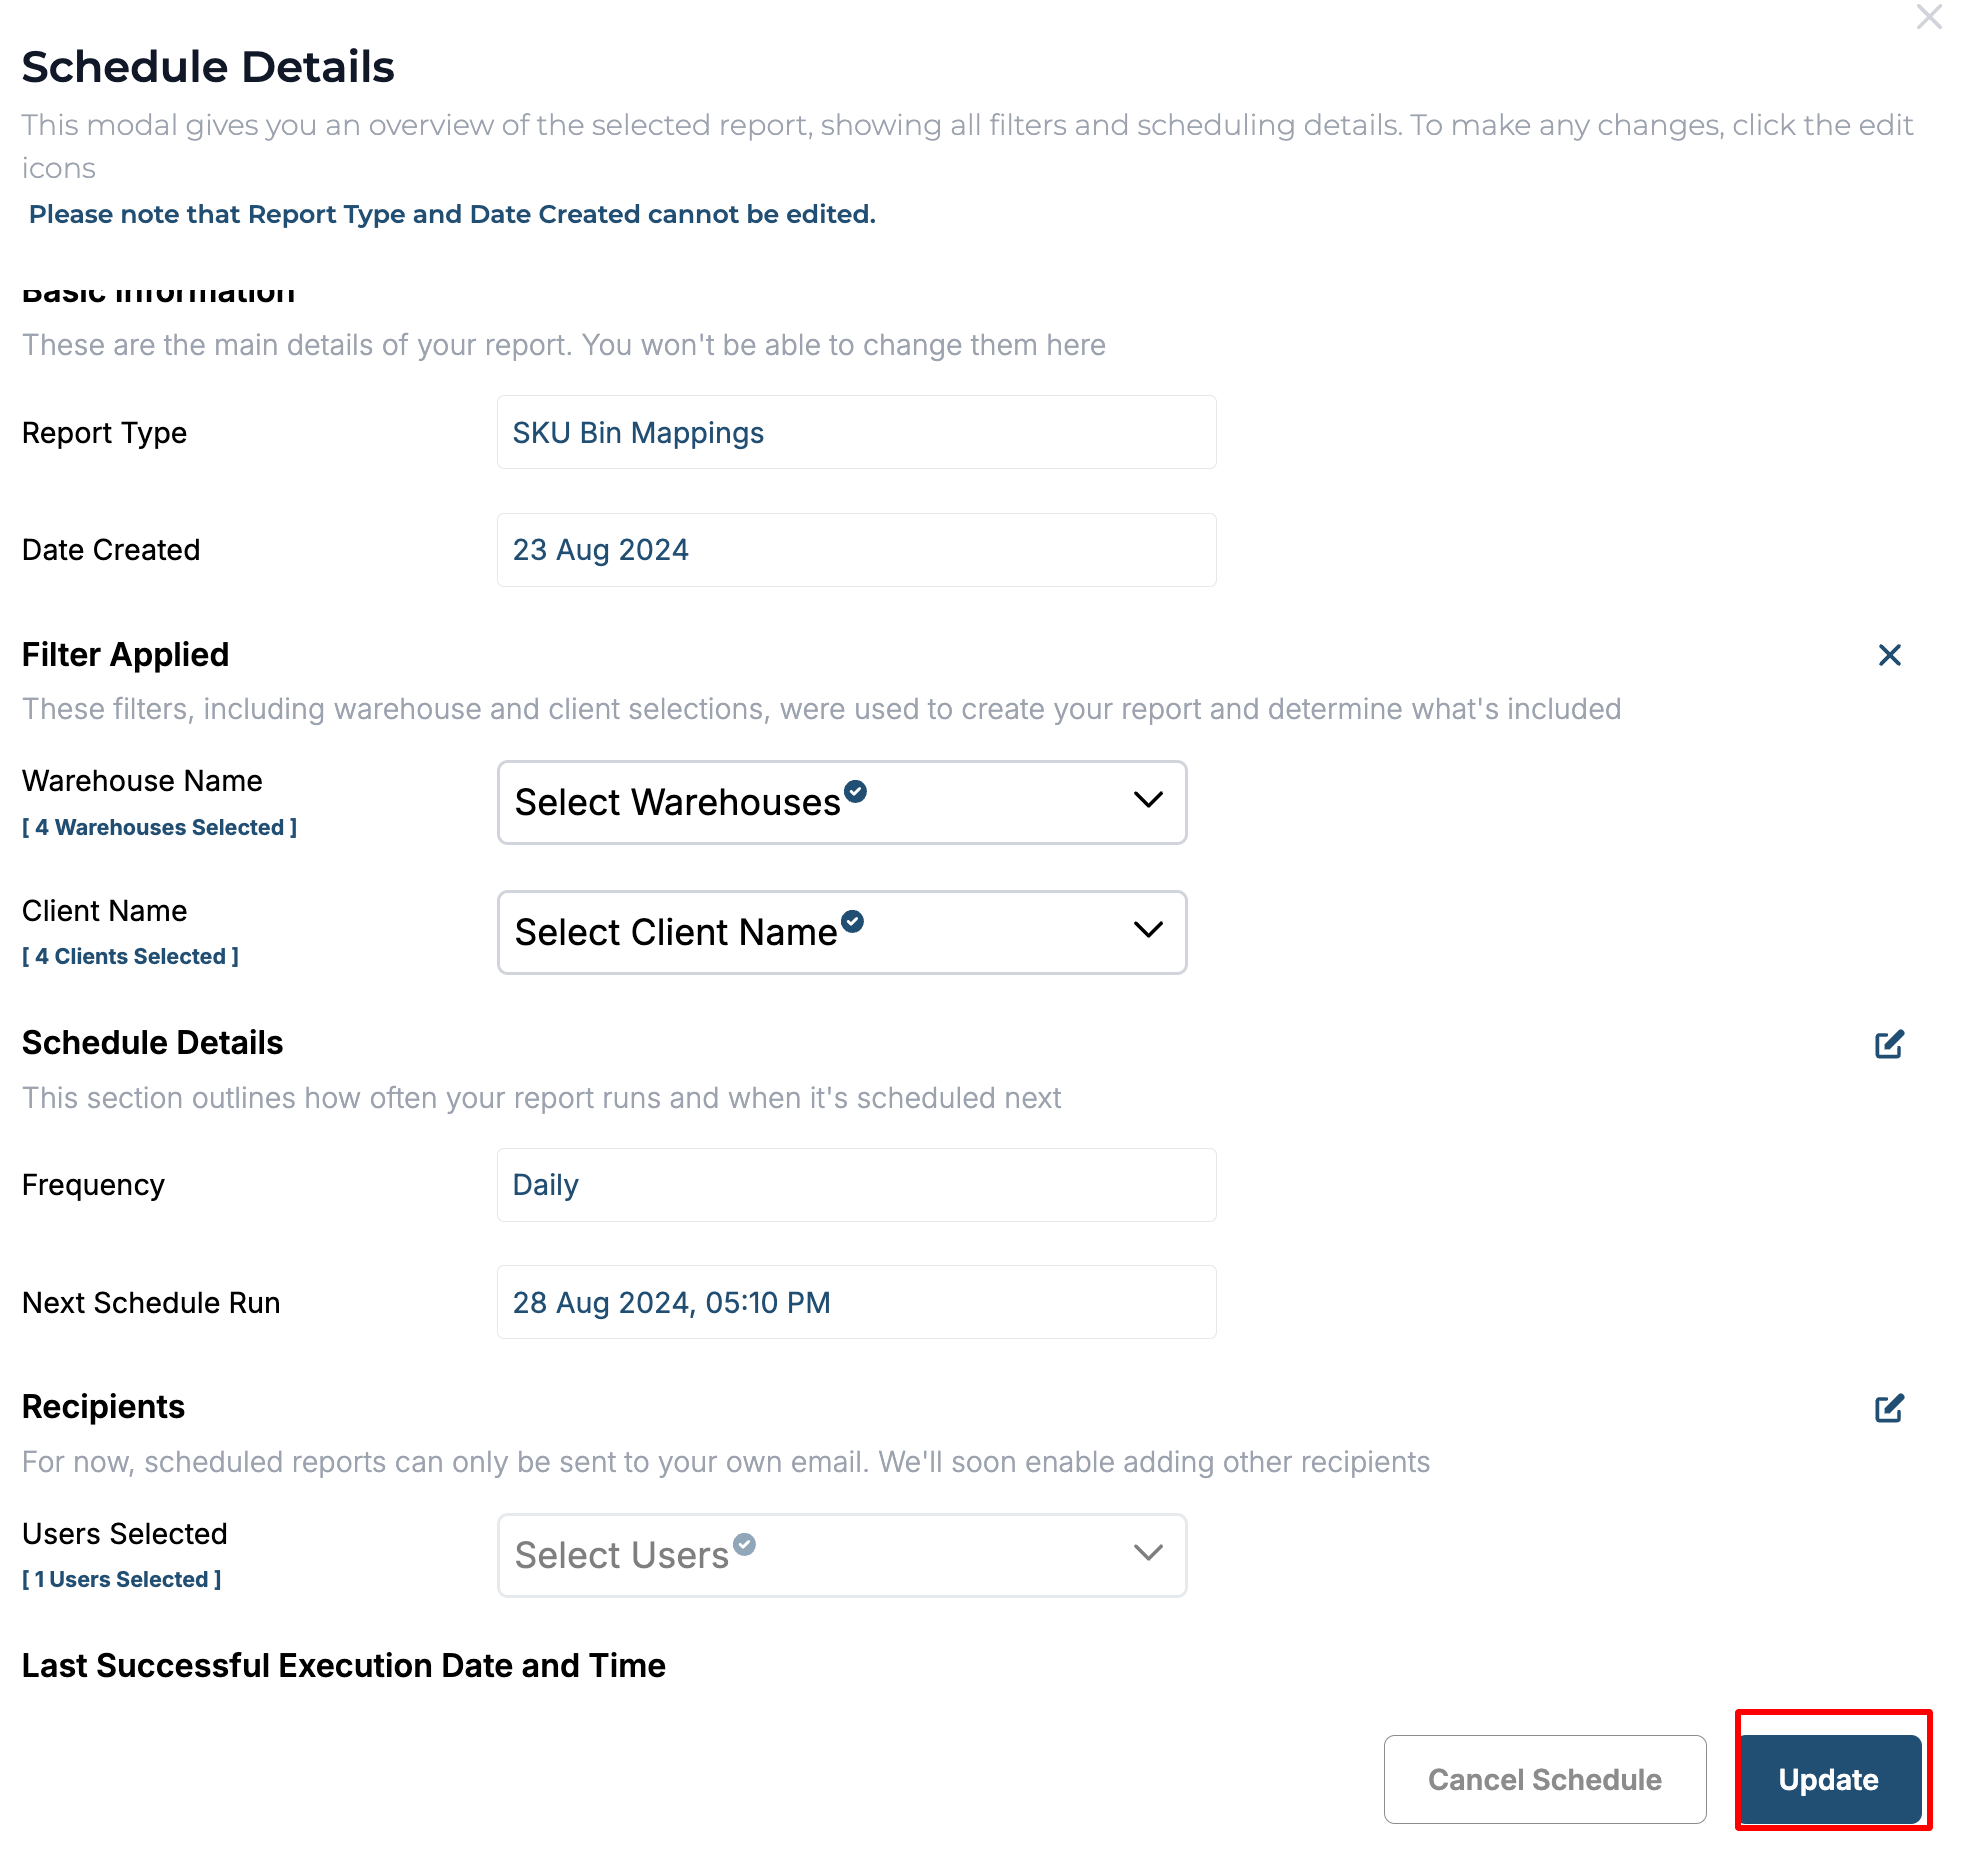The image size is (1970, 1856).
Task: Click the Cancel Schedule button
Action: (1544, 1780)
